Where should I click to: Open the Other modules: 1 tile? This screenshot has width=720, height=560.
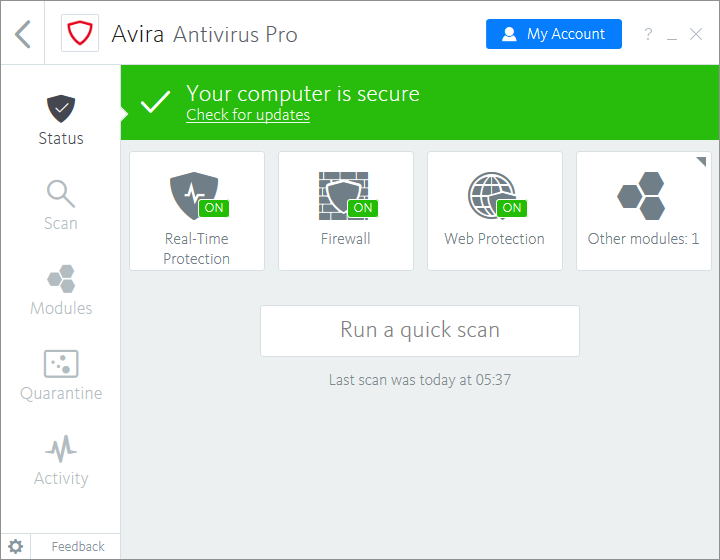pos(643,211)
